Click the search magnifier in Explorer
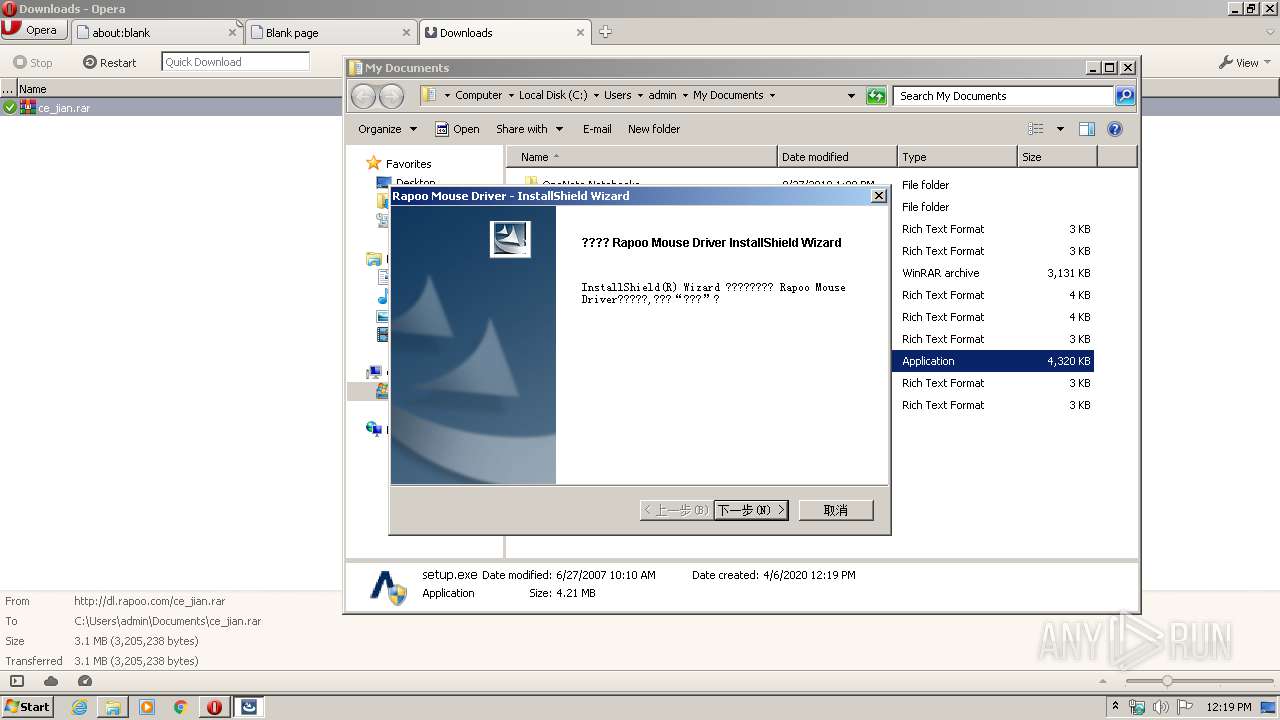 [x=1125, y=96]
